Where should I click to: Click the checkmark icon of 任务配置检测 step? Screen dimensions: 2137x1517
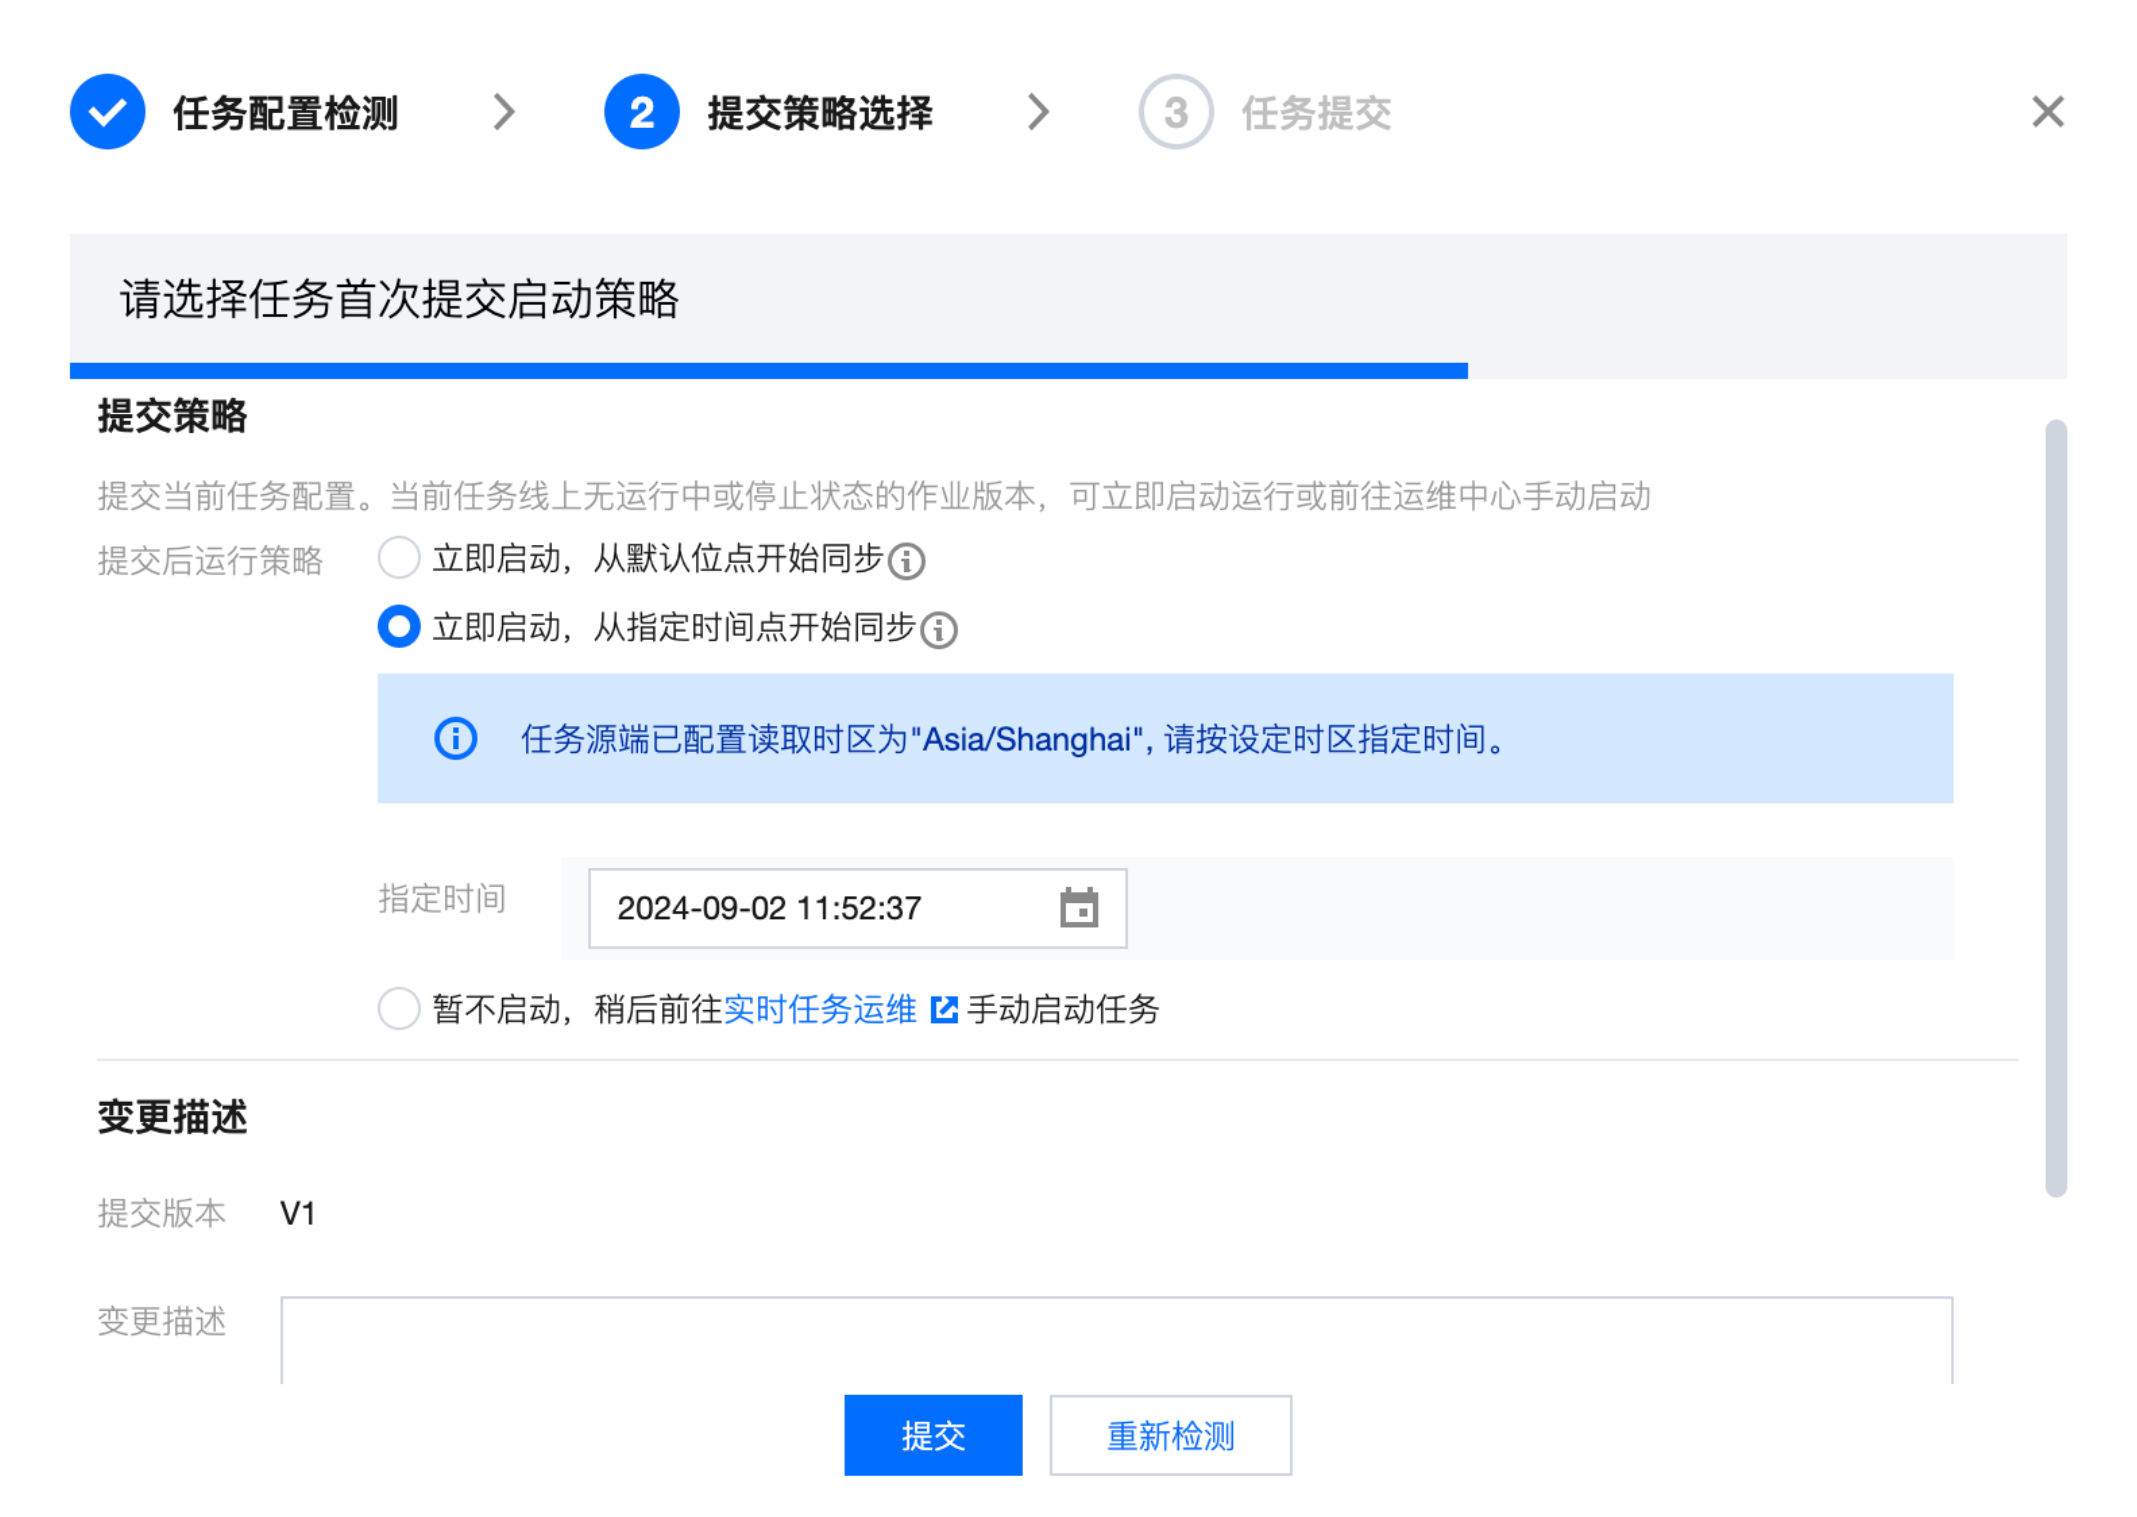(107, 112)
